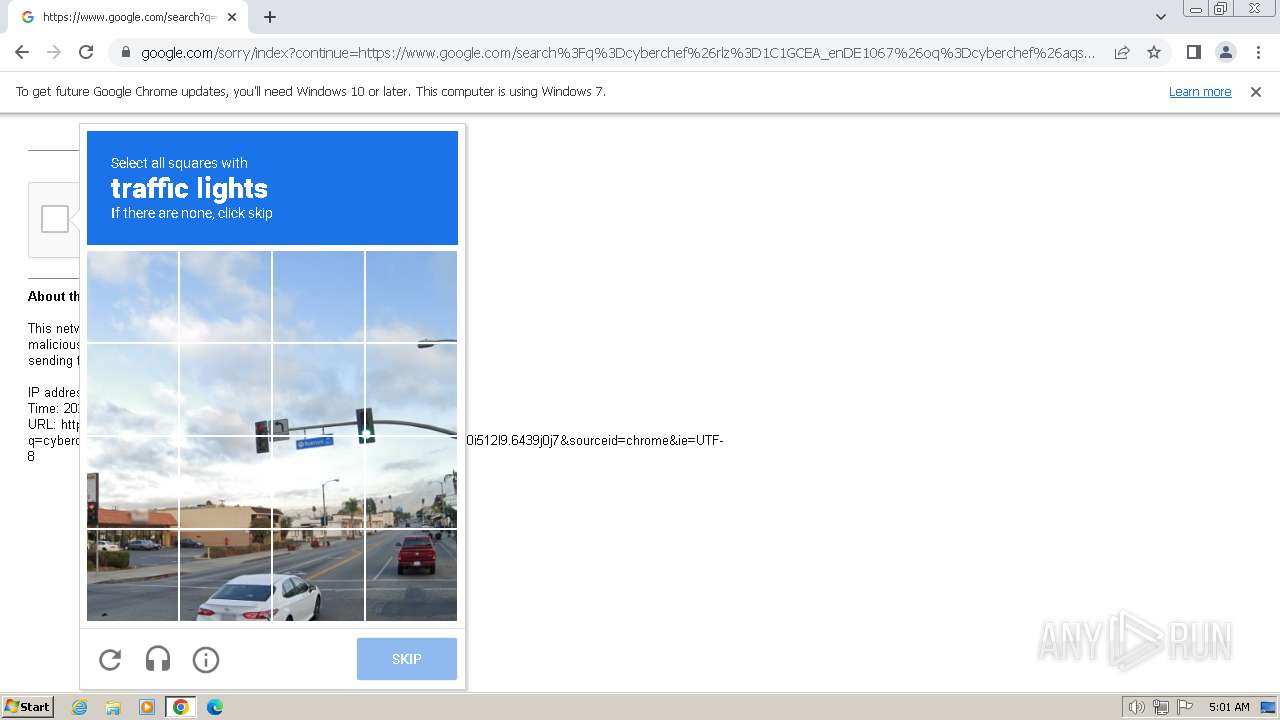
Task: Get a new captcha challenge
Action: [x=110, y=659]
